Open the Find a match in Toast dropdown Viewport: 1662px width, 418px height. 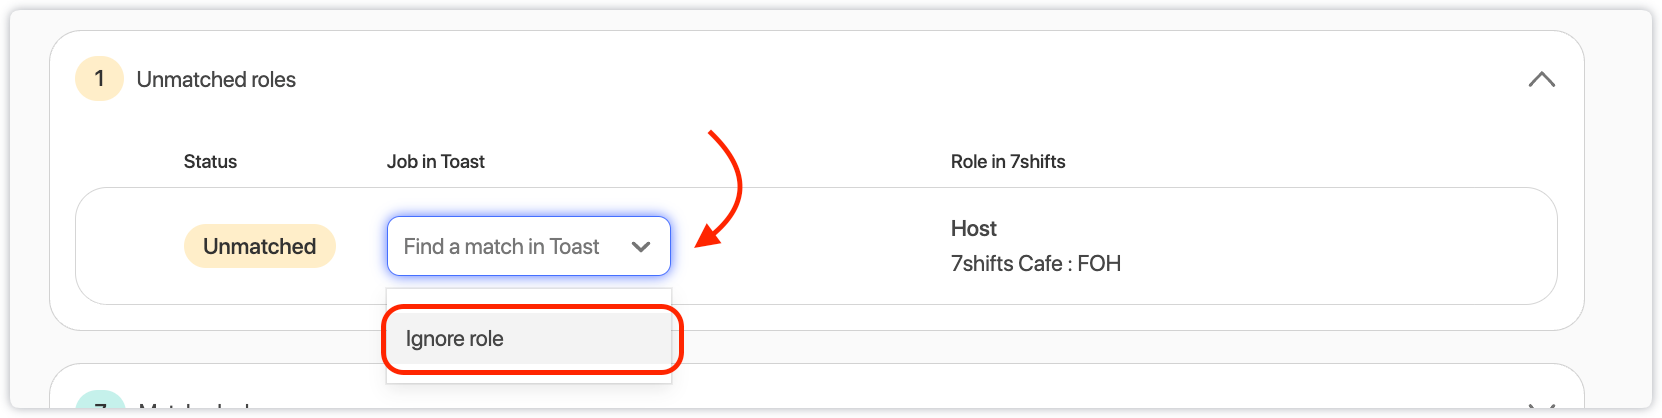tap(528, 246)
